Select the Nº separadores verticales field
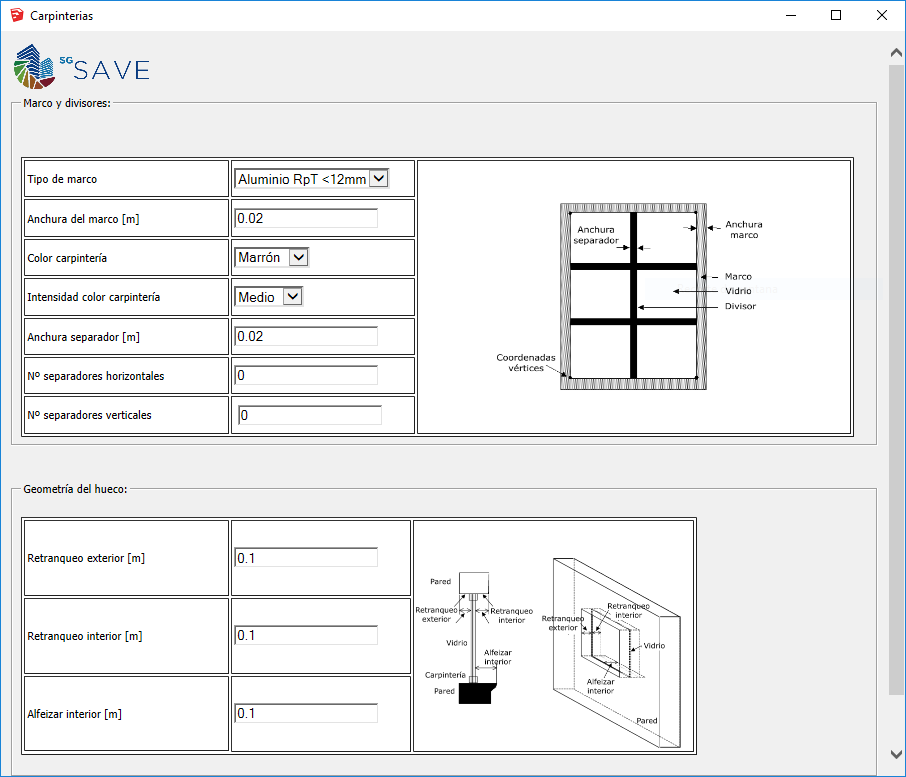The image size is (906, 777). (310, 415)
